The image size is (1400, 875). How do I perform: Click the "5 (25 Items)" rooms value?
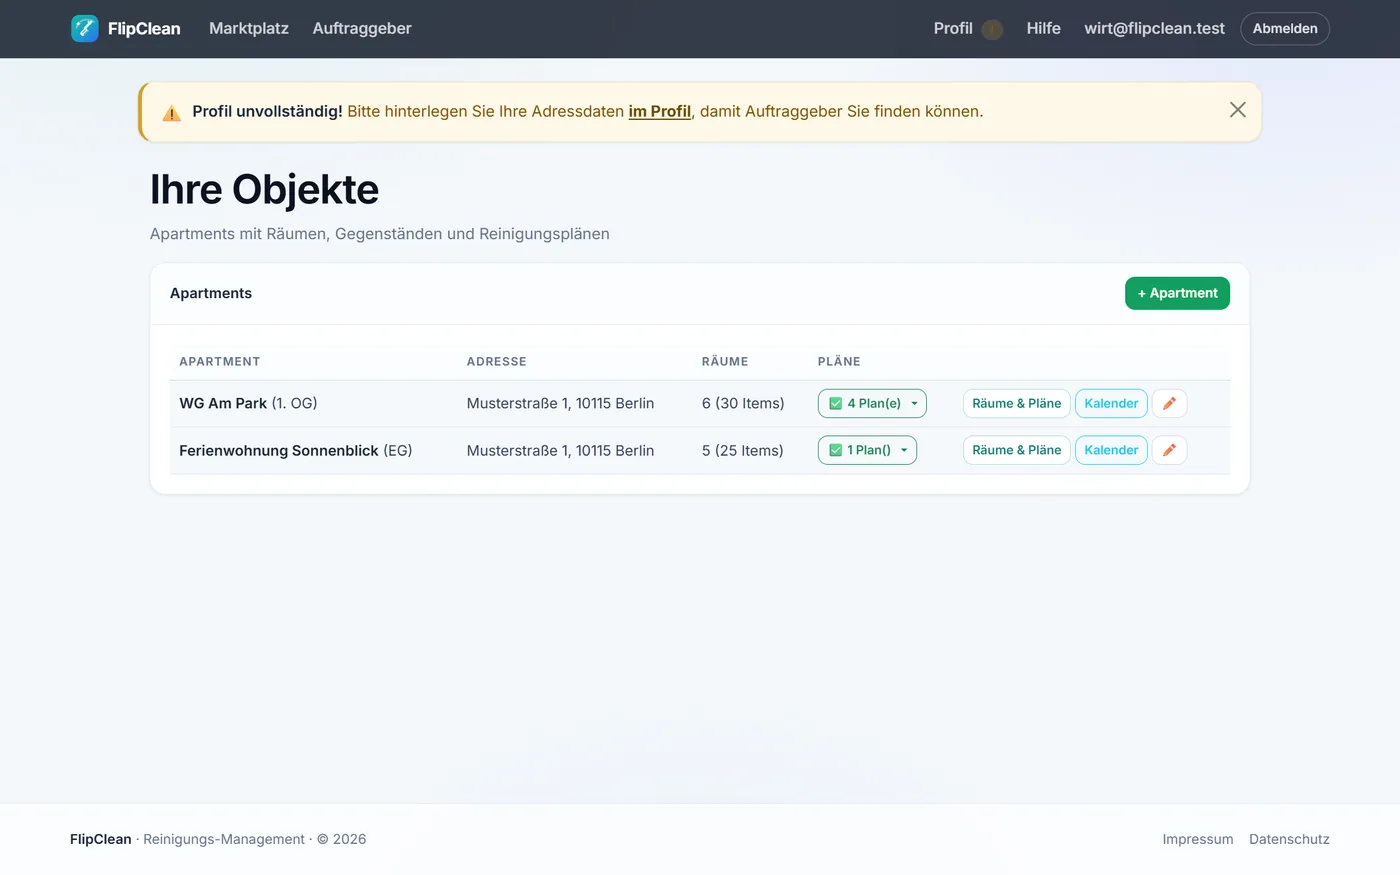pyautogui.click(x=743, y=450)
